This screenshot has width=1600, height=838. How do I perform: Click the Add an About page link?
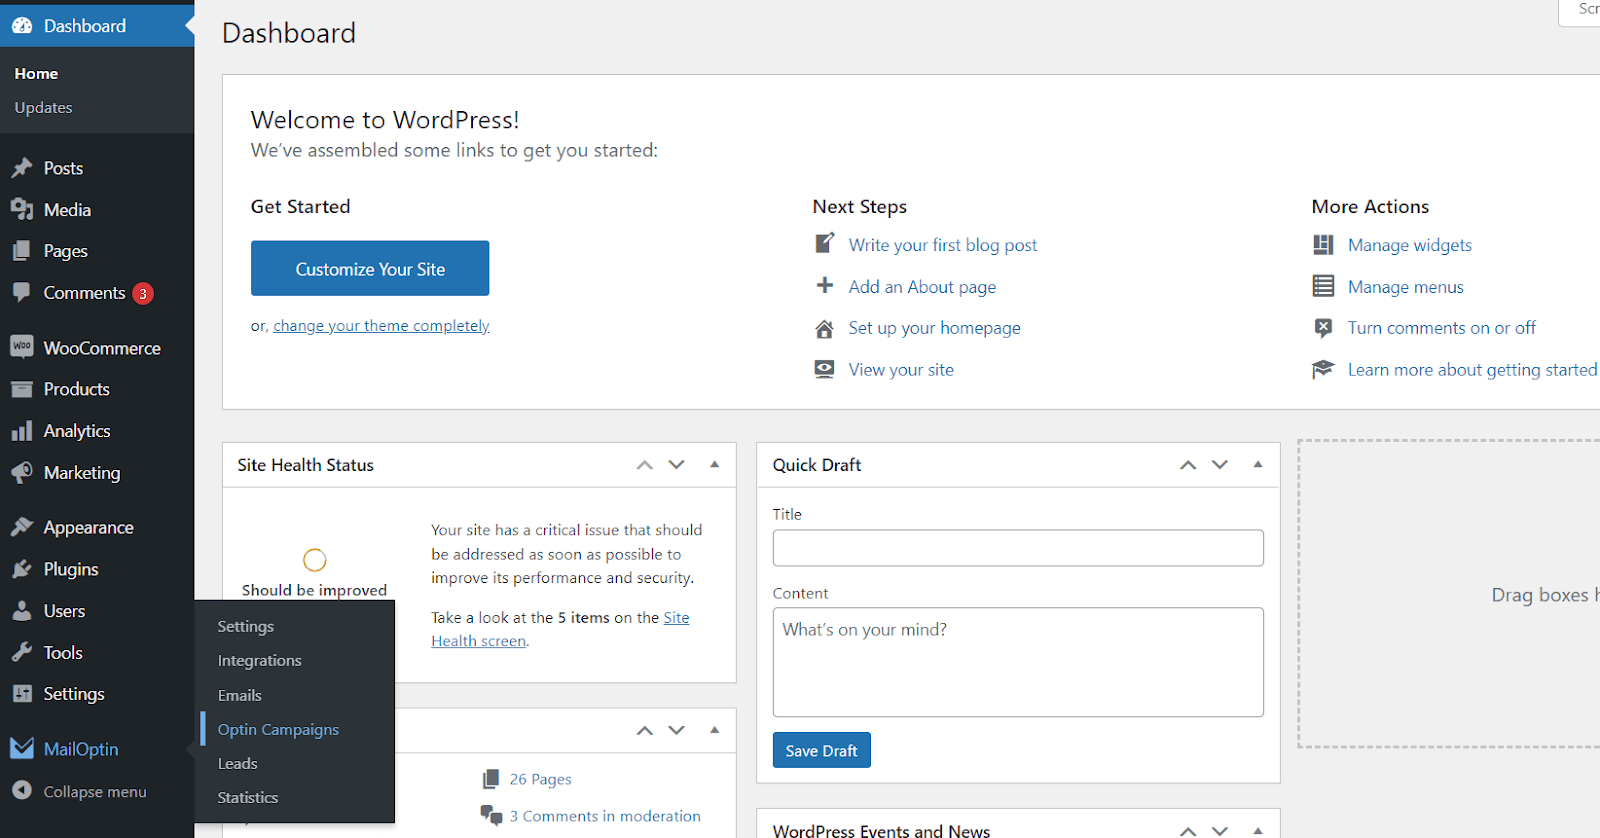point(922,287)
